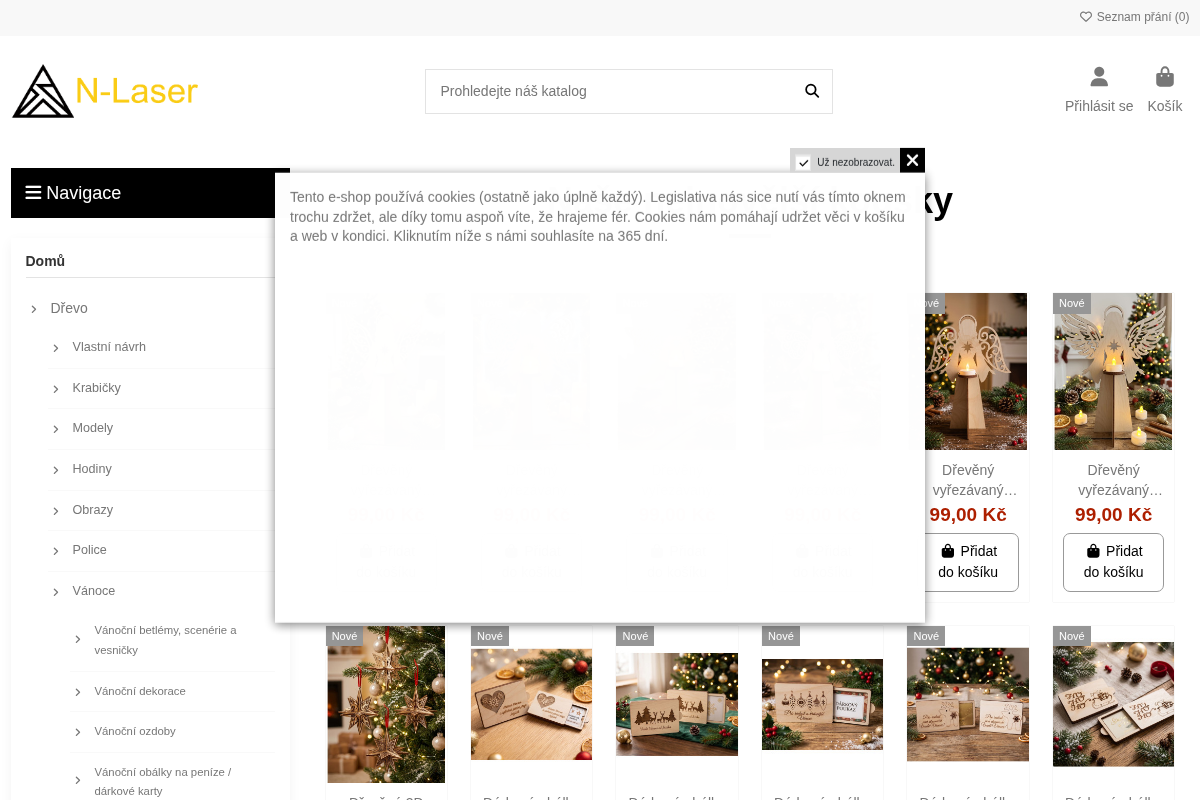Expand the Vánoční dekorace chevron

(x=78, y=692)
